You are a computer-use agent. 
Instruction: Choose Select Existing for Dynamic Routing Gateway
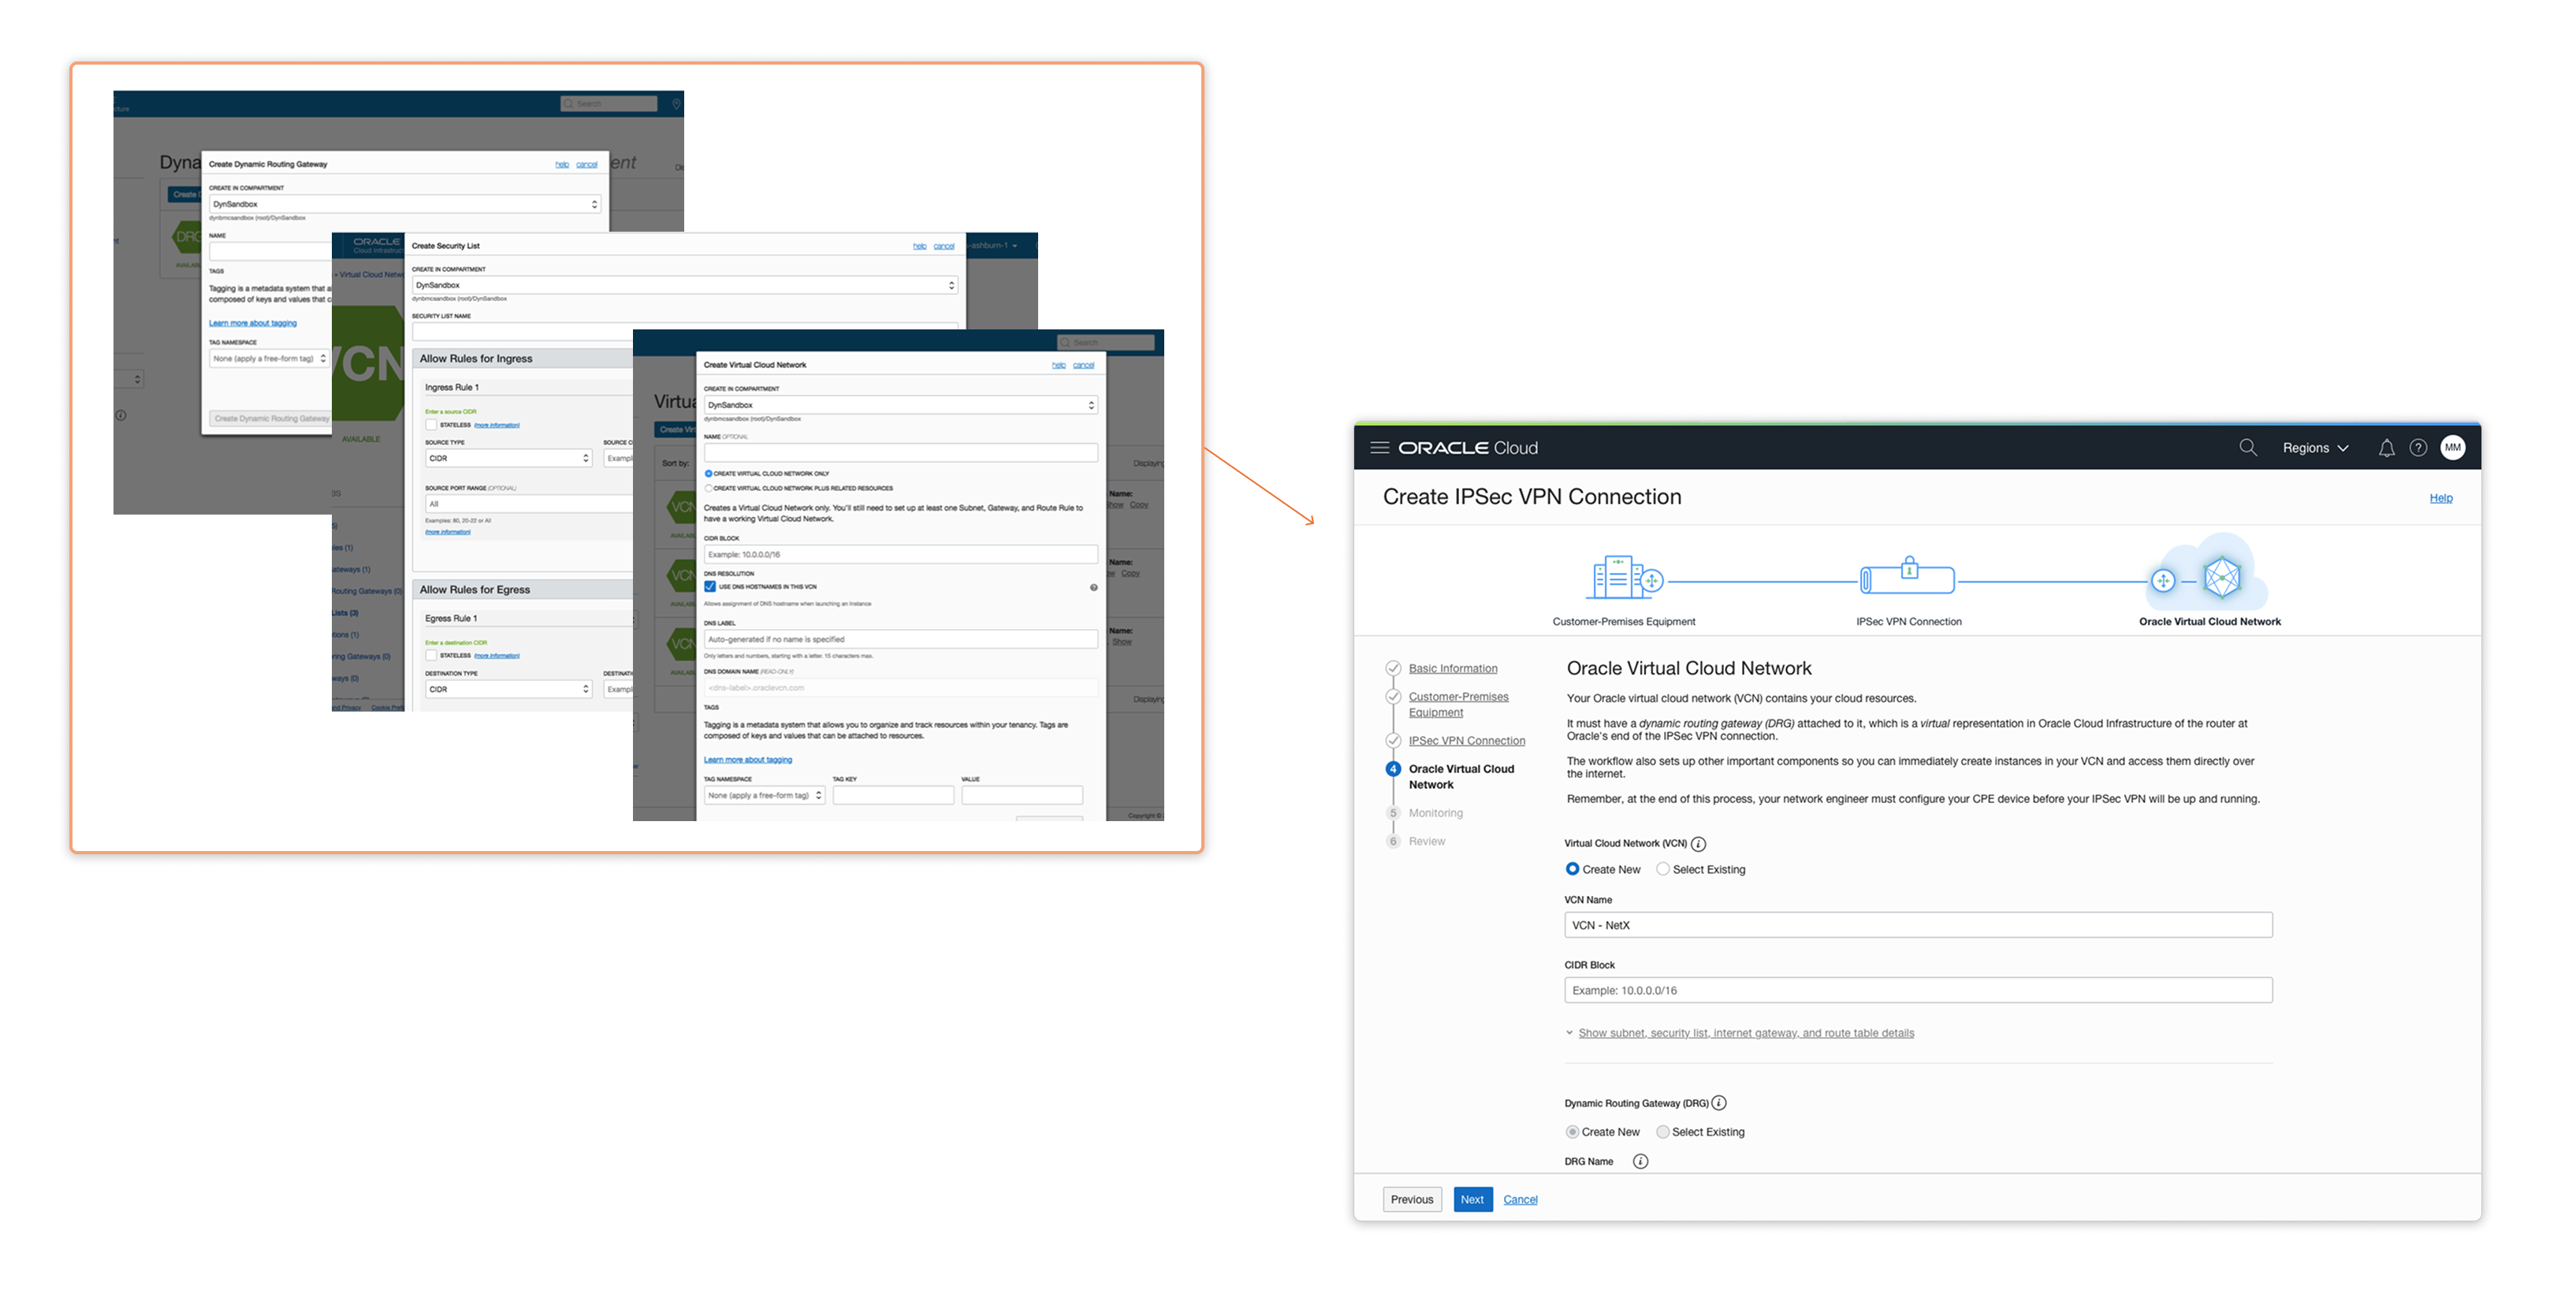tap(1663, 1132)
